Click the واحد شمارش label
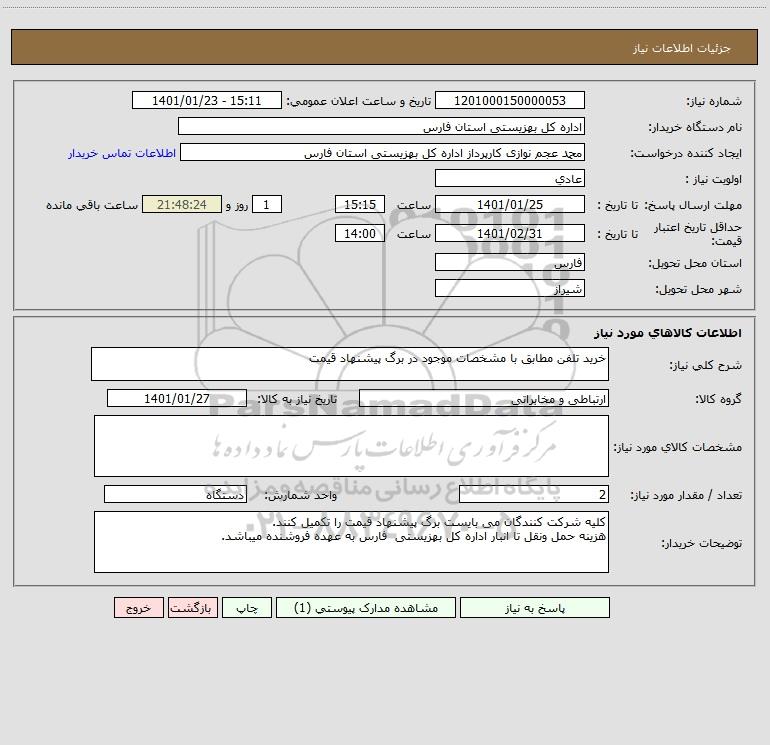Image resolution: width=770 pixels, height=745 pixels. (x=301, y=496)
